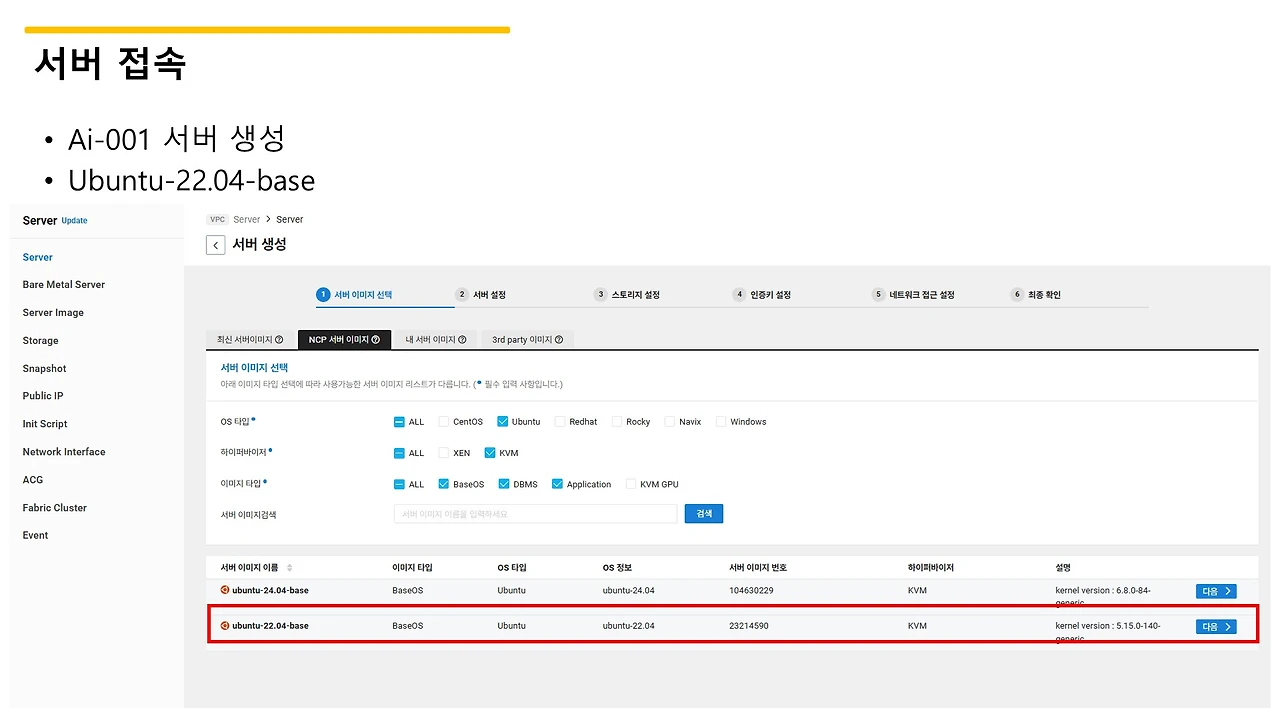Open Storage in the sidebar
Image resolution: width=1280 pixels, height=720 pixels.
(41, 341)
